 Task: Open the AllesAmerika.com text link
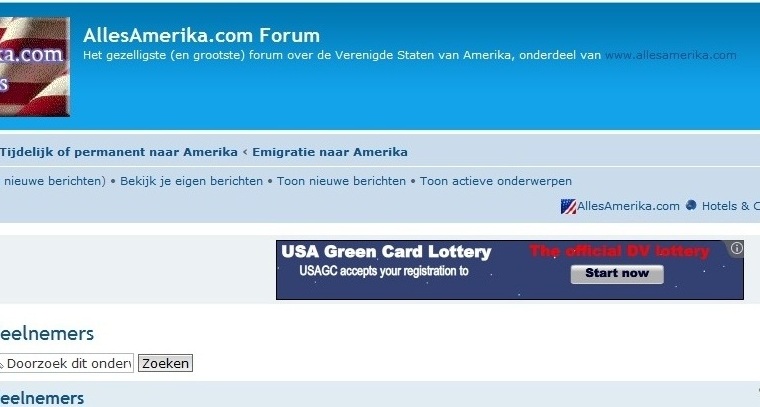(628, 206)
